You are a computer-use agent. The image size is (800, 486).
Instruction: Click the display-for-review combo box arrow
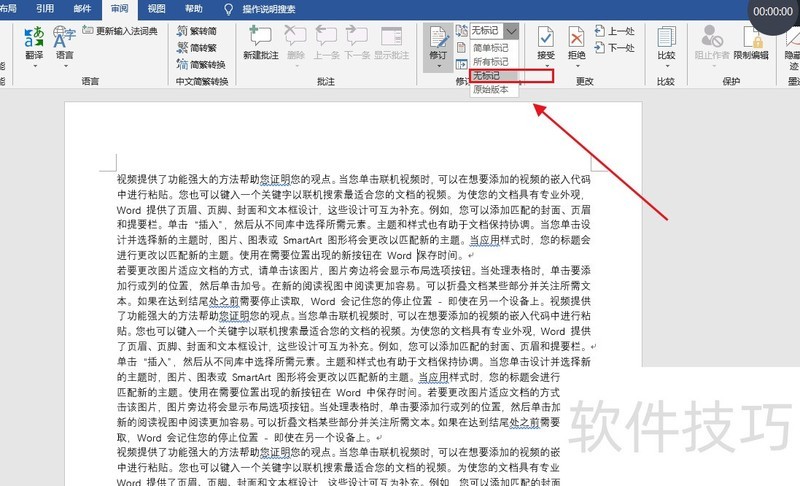[x=511, y=31]
